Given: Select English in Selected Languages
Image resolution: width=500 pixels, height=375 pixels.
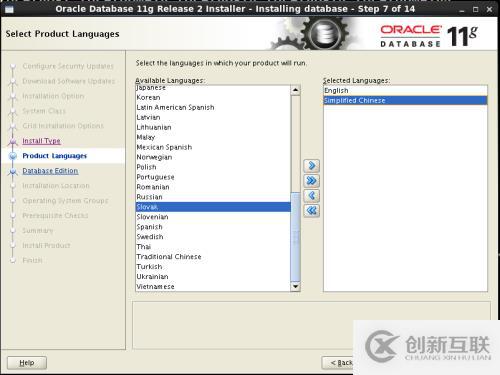Looking at the screenshot, I should click(405, 91).
